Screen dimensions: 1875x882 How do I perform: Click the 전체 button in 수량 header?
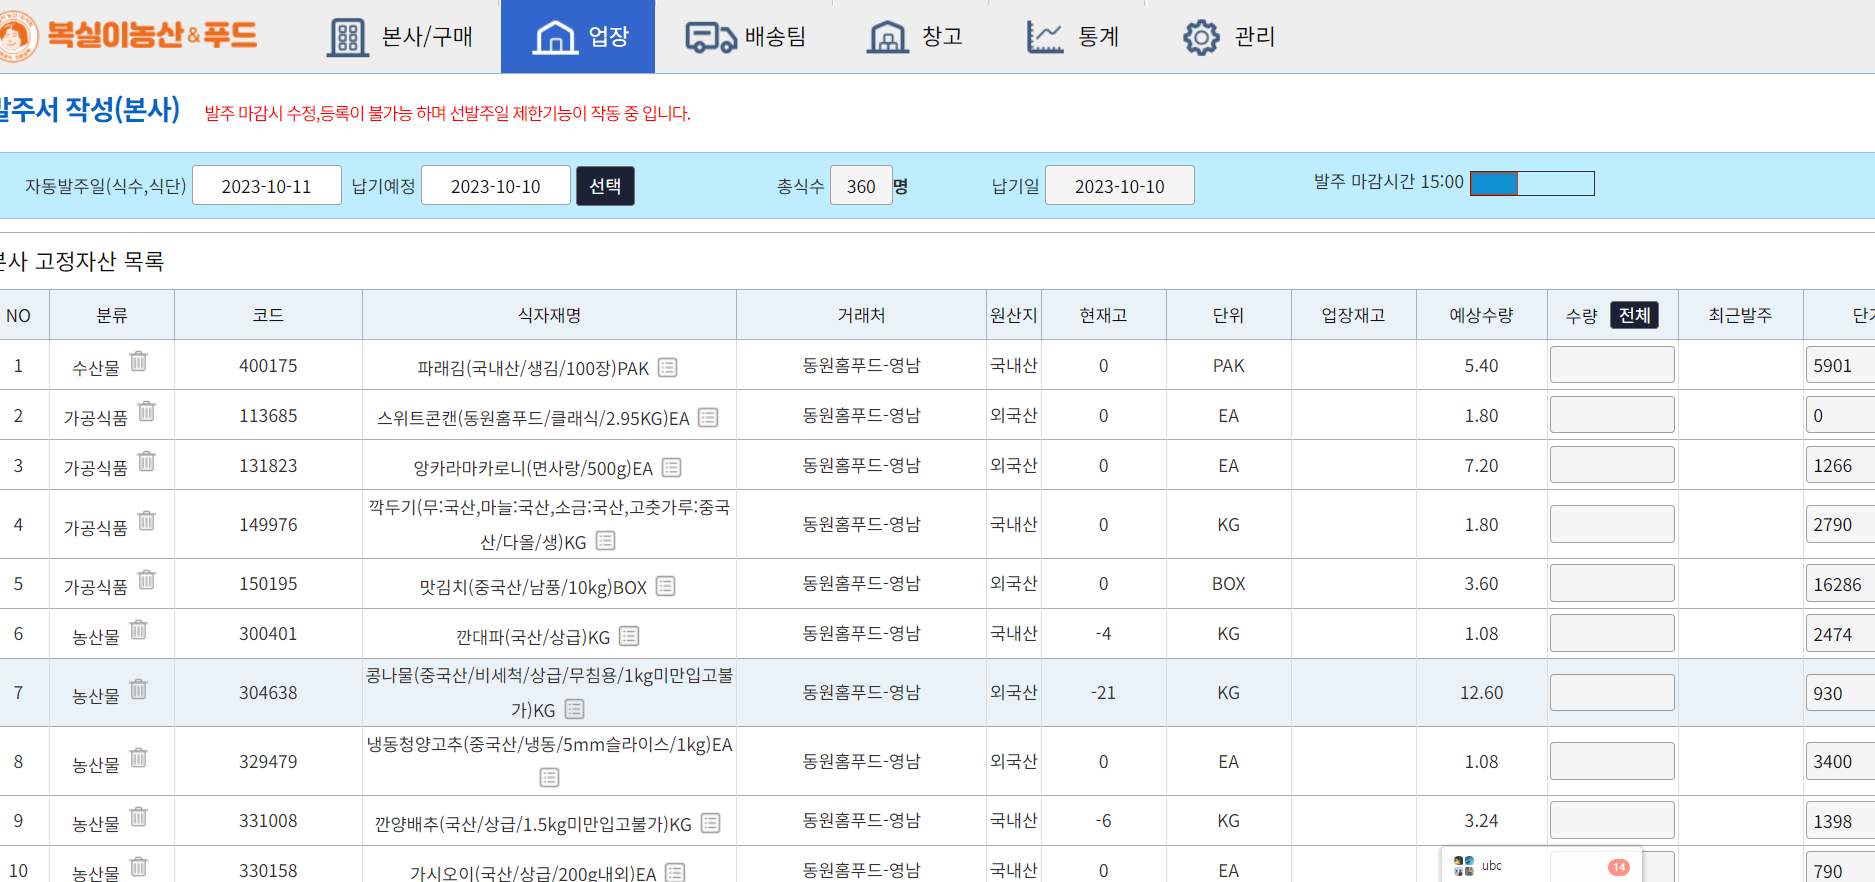pyautogui.click(x=1634, y=315)
